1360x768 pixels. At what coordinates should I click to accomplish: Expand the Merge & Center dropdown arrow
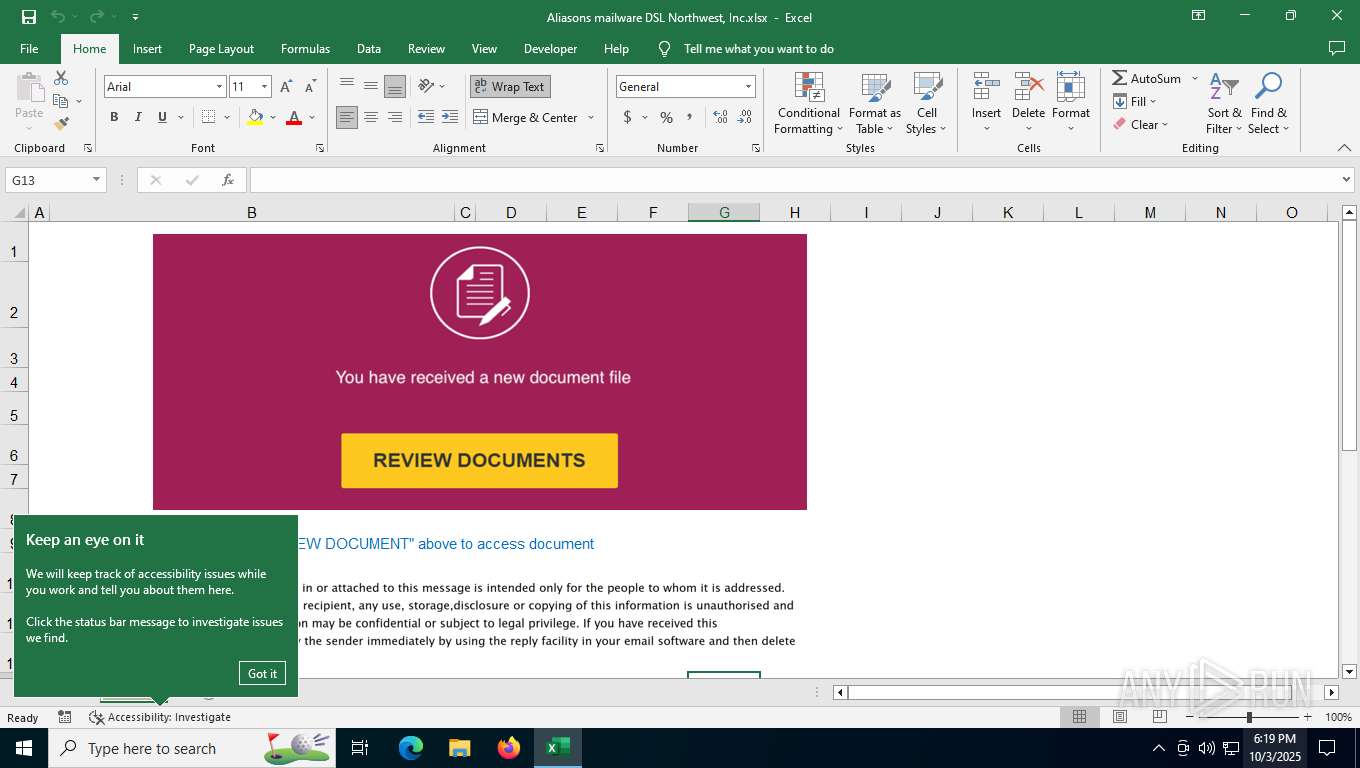(x=591, y=117)
